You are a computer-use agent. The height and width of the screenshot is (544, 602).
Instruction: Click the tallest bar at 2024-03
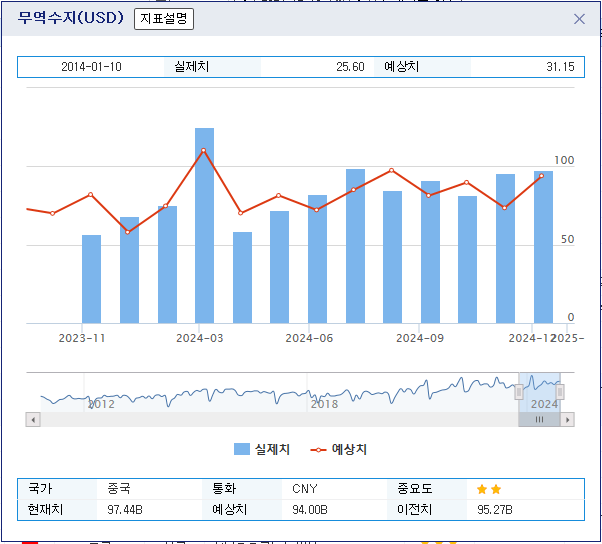[x=204, y=226]
